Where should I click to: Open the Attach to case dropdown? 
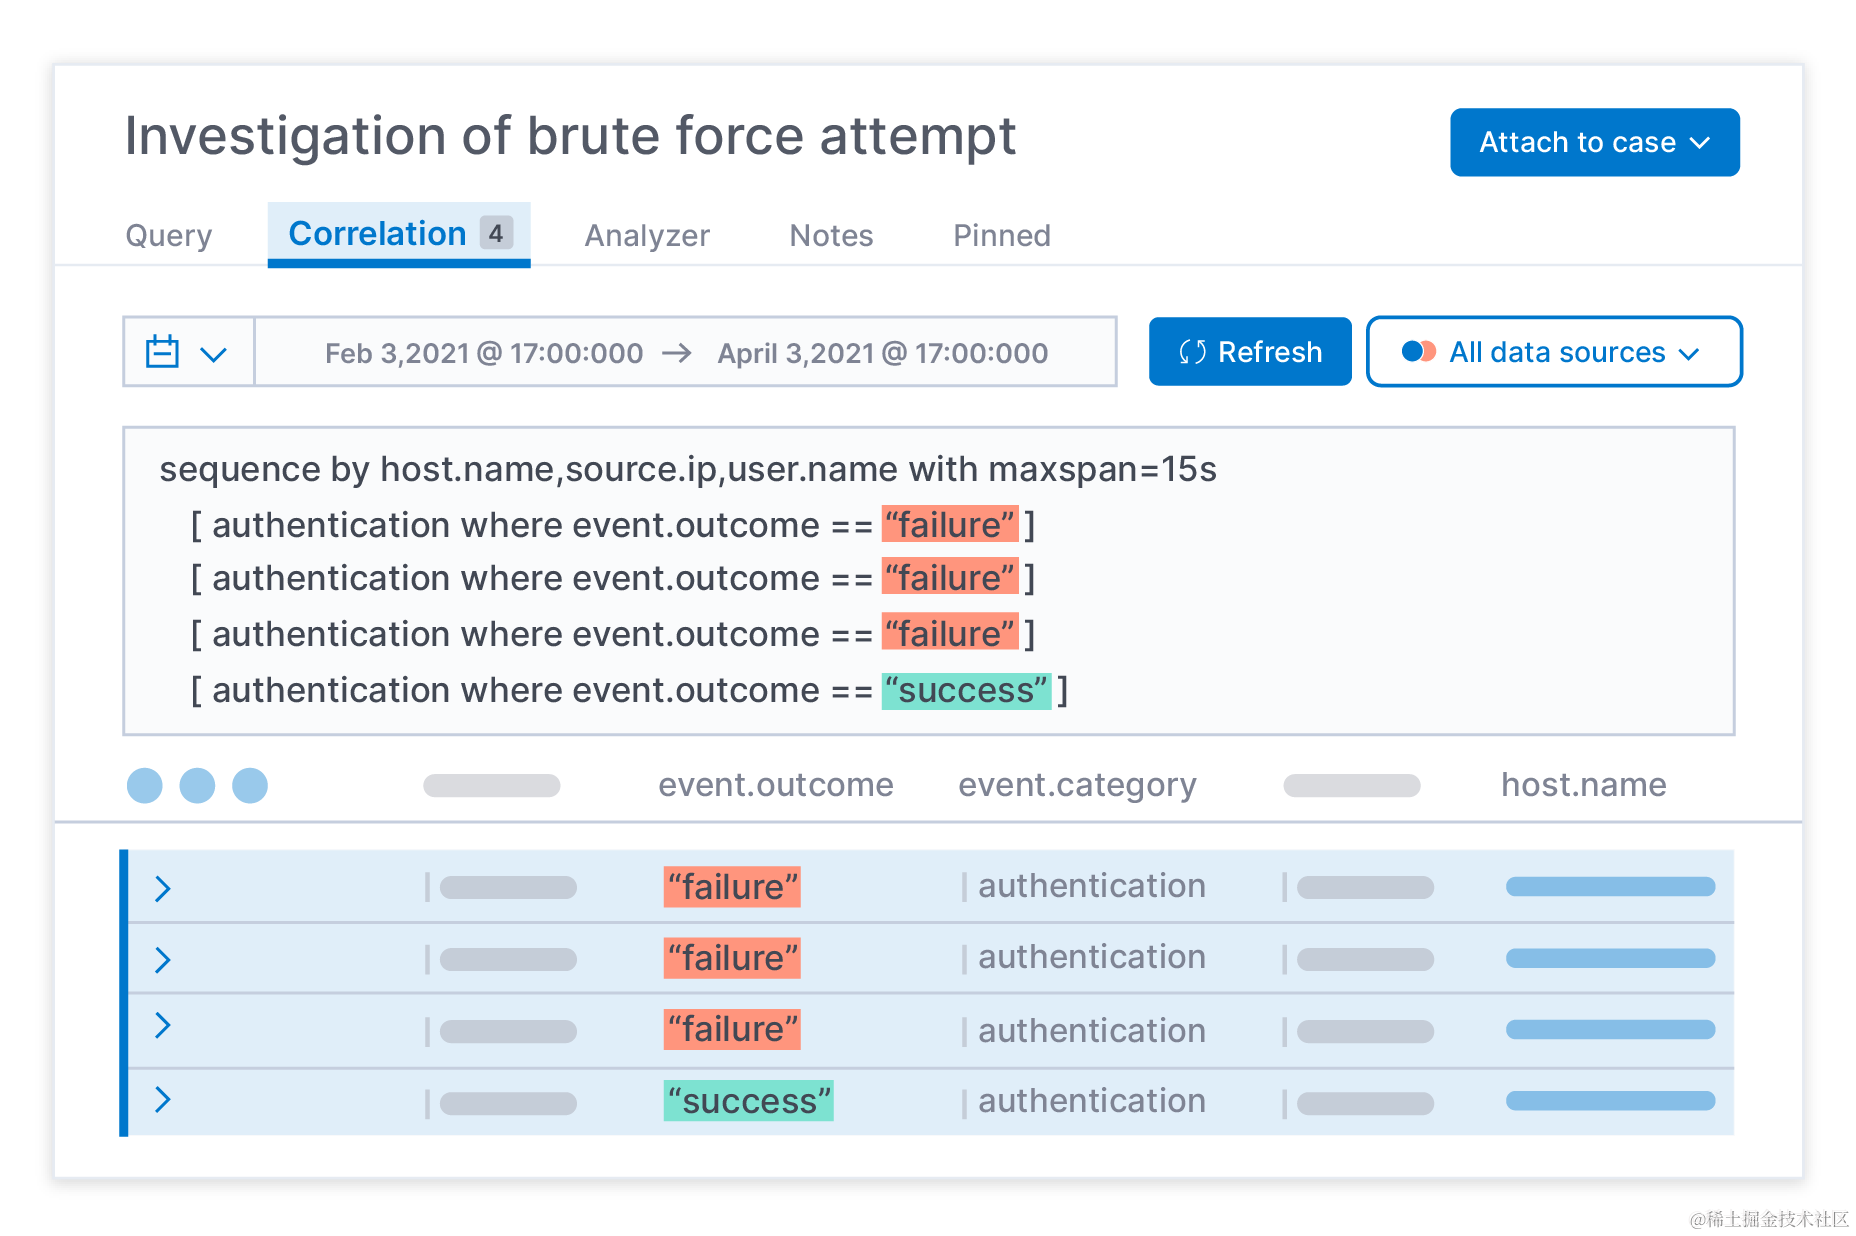1594,142
